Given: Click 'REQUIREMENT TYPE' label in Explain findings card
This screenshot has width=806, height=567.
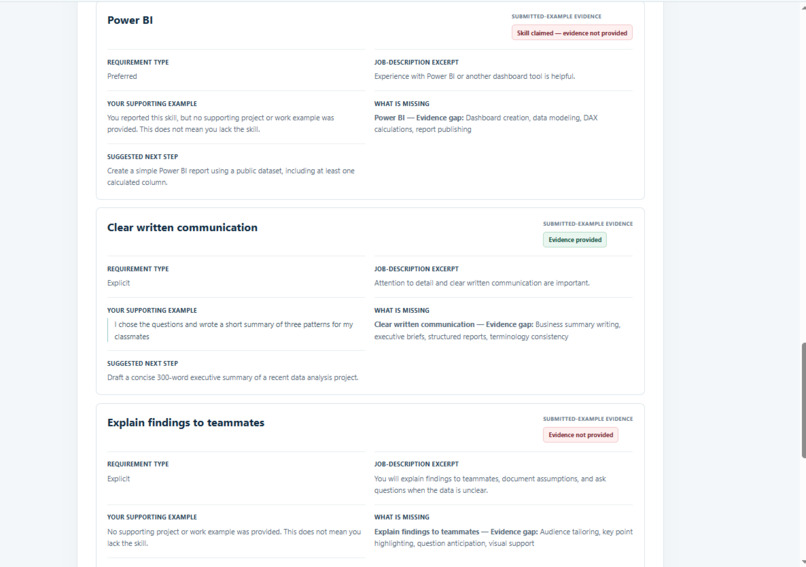Looking at the screenshot, I should tap(138, 464).
